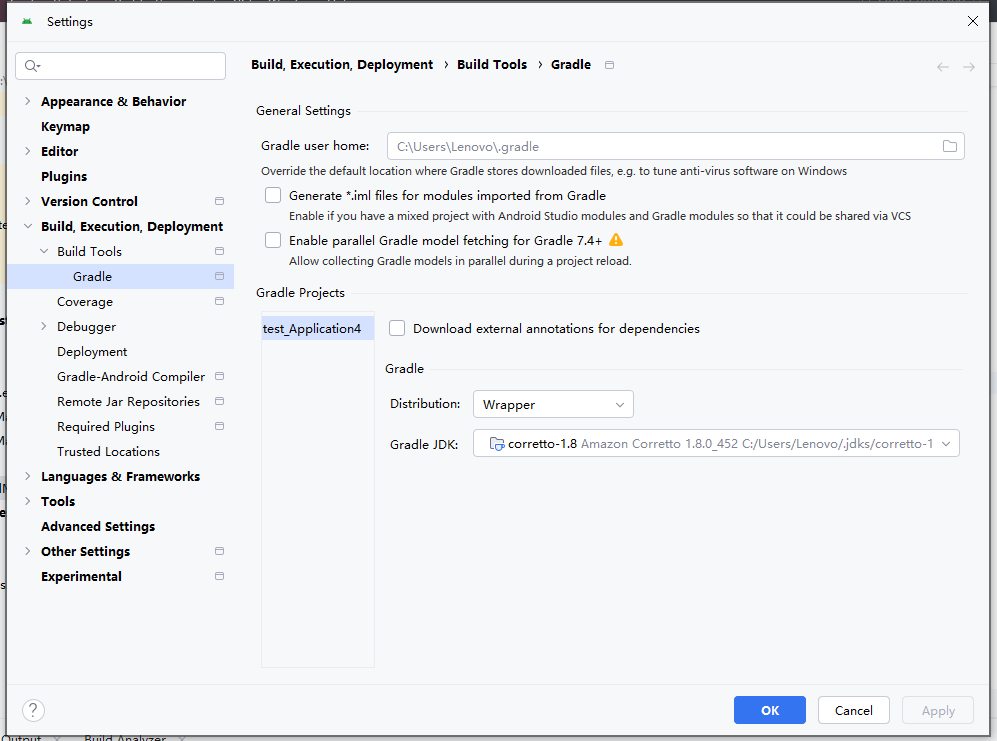Click the back navigation arrow

tap(942, 67)
